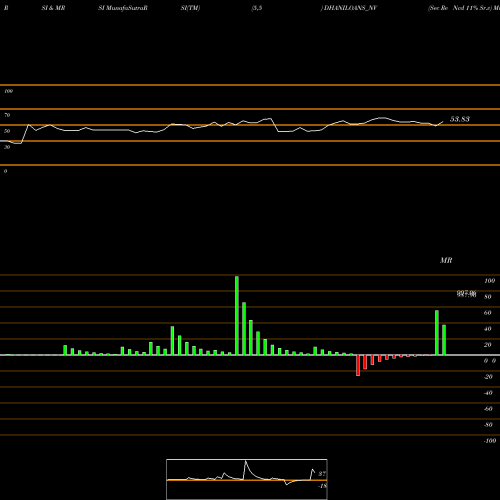The height and width of the screenshot is (500, 500).
Task: Click the -40 label on MR axis
Action: 488,393
